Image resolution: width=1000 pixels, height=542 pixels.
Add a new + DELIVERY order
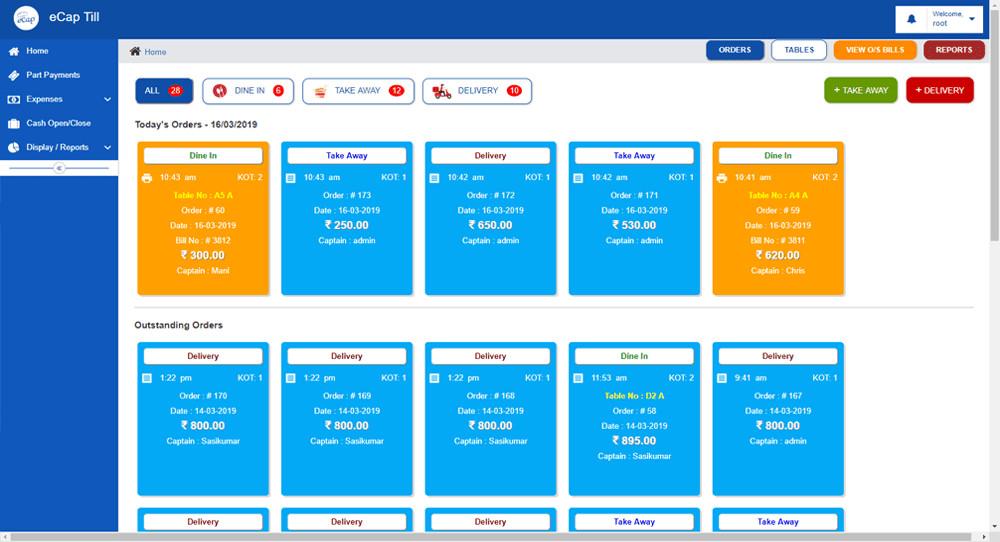[940, 91]
